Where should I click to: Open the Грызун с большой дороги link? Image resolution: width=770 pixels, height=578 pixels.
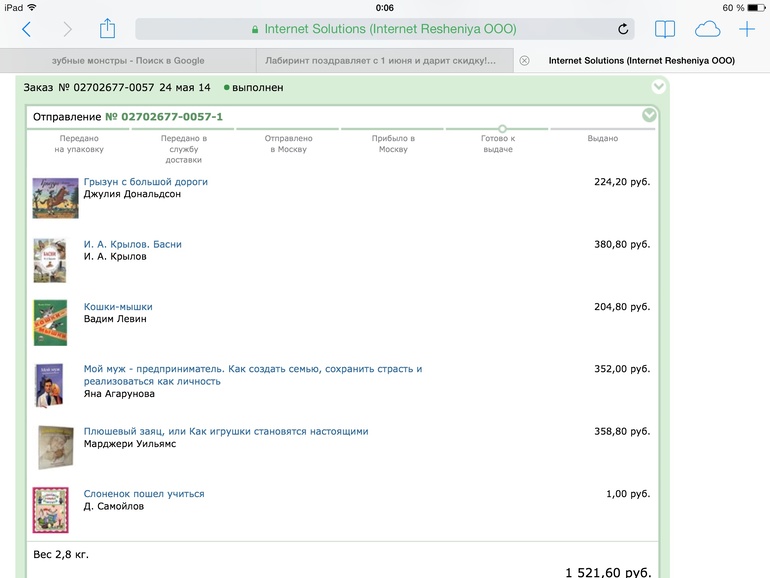[x=146, y=182]
